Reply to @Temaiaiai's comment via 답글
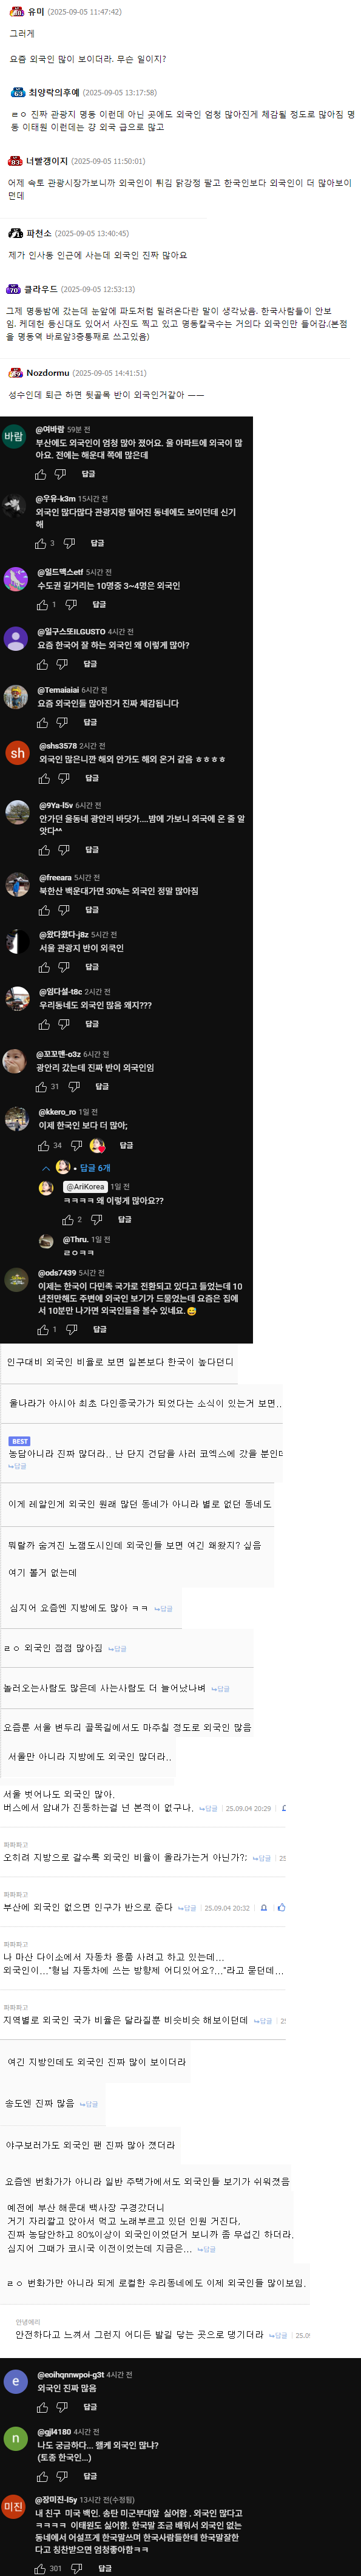The width and height of the screenshot is (361, 2576). pos(90,722)
